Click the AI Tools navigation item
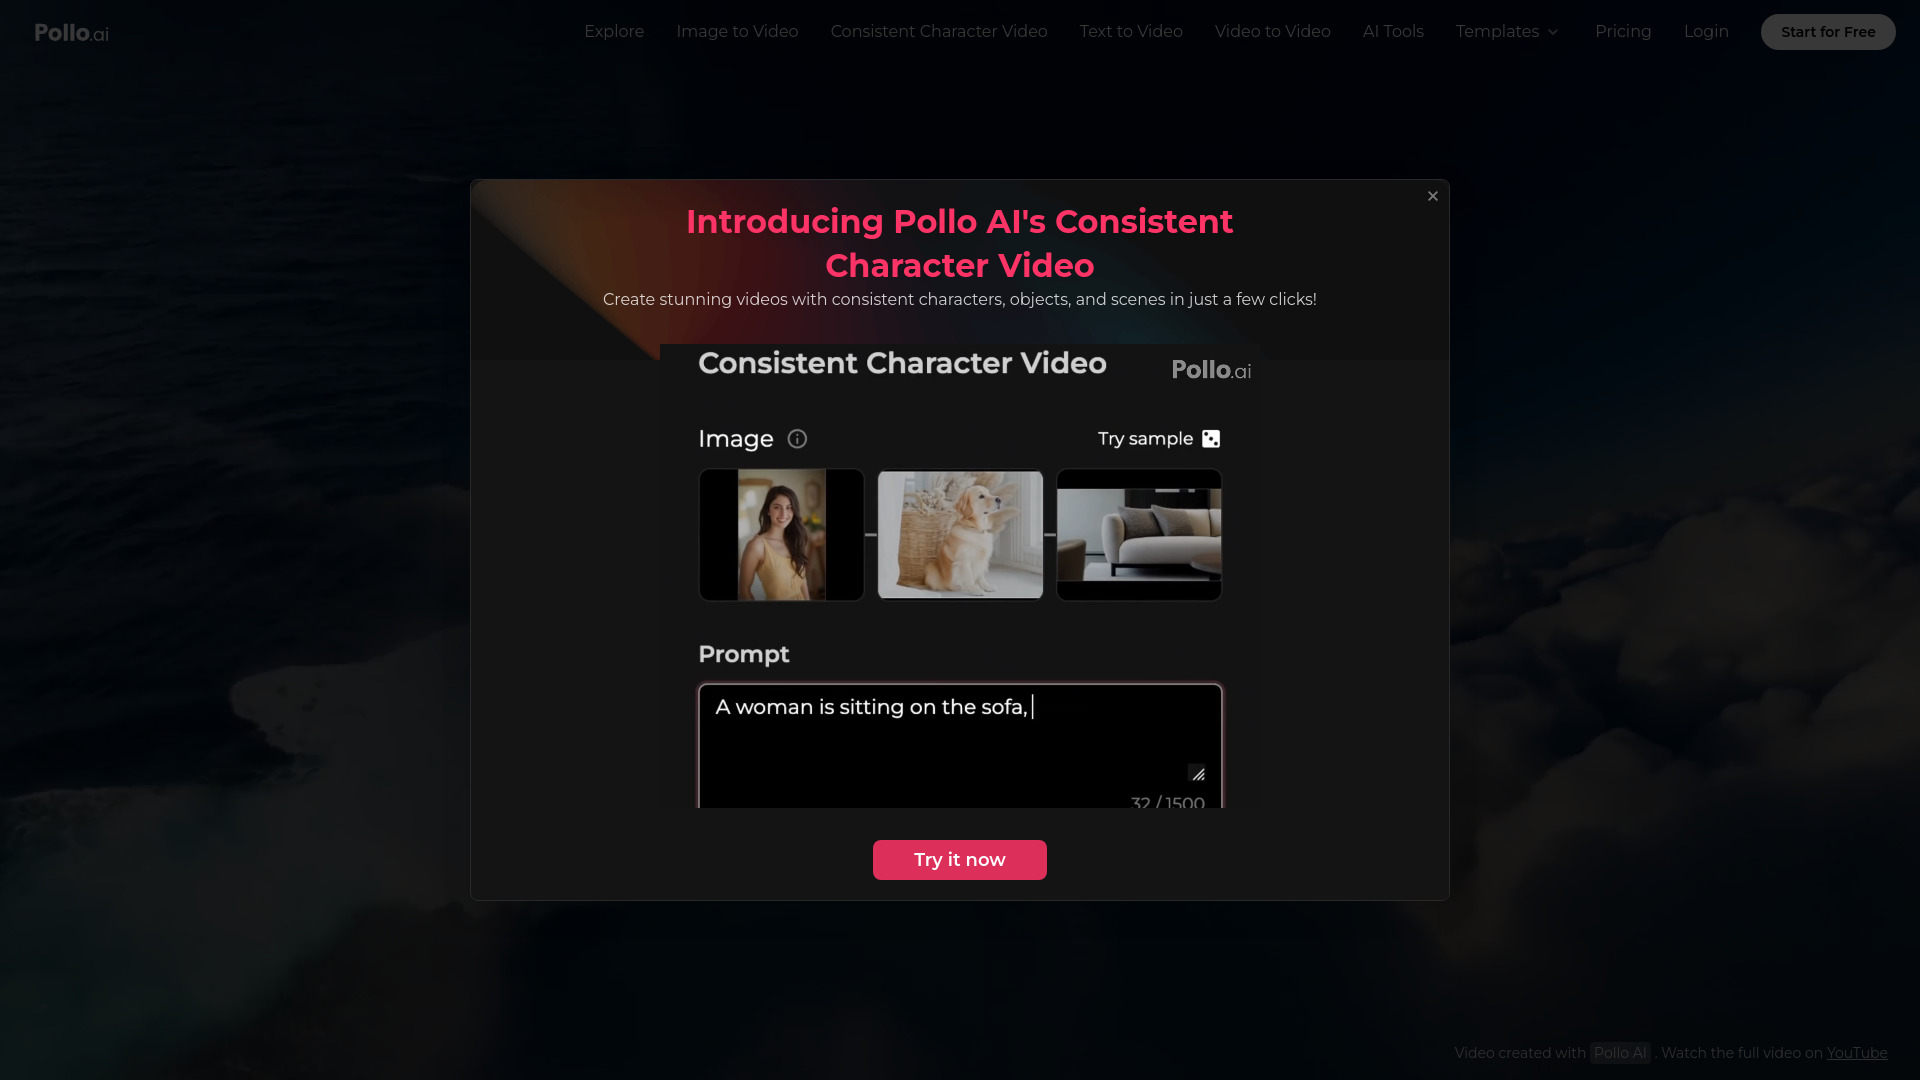This screenshot has height=1080, width=1920. (1393, 32)
